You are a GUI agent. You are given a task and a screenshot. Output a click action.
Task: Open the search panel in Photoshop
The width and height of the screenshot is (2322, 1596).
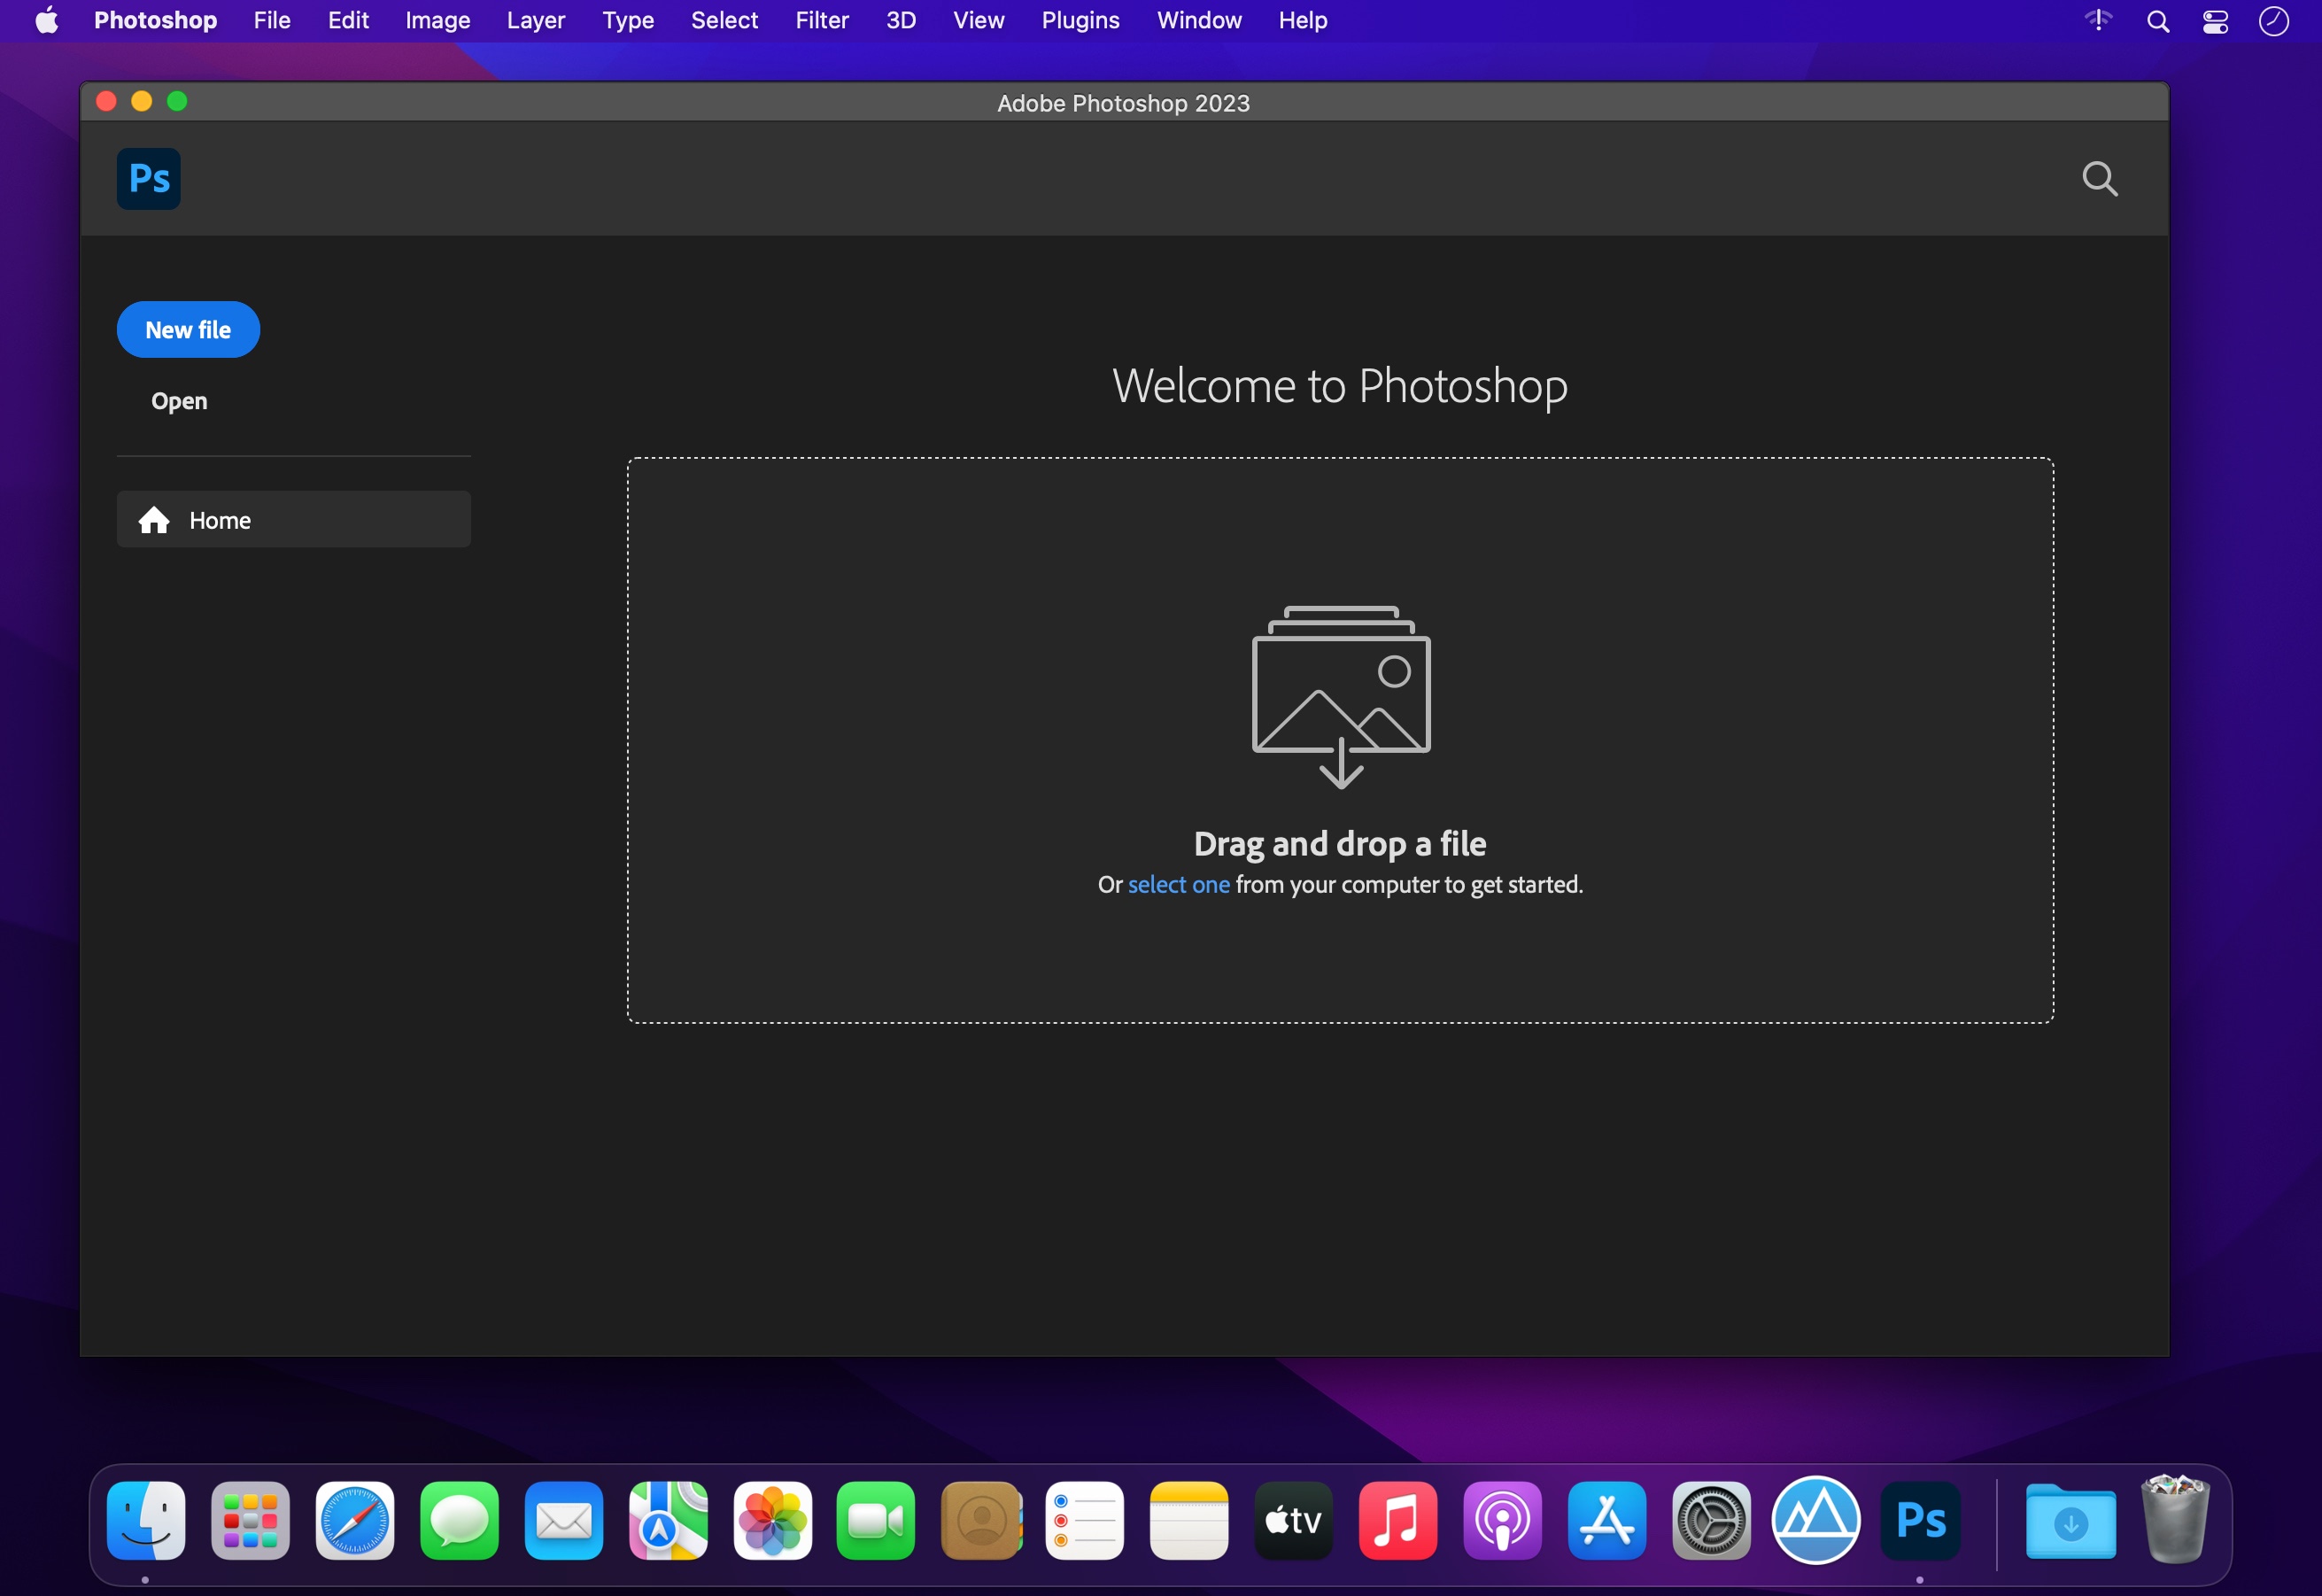pos(2098,178)
